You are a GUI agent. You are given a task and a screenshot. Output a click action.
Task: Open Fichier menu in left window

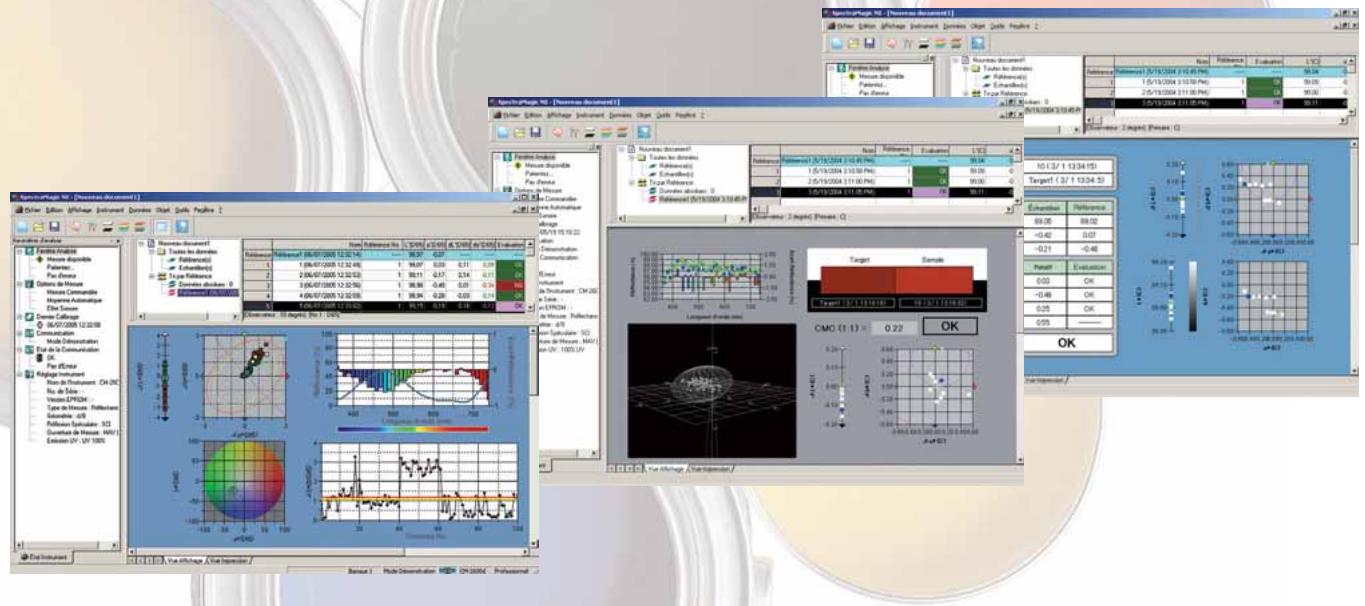pos(32,210)
